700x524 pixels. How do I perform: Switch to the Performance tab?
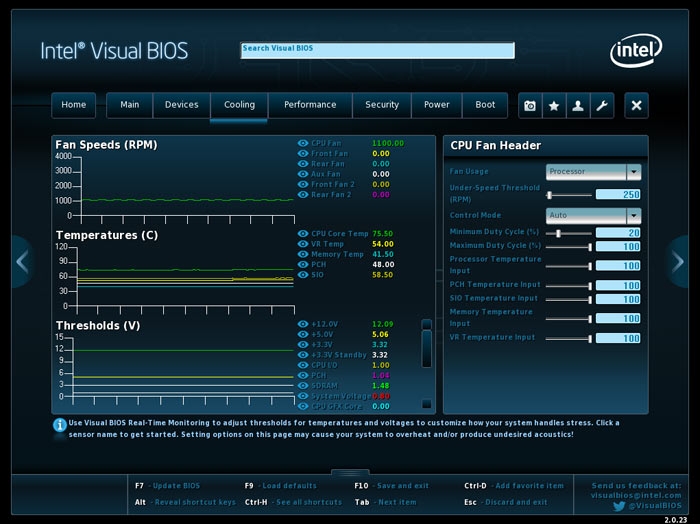pyautogui.click(x=310, y=105)
